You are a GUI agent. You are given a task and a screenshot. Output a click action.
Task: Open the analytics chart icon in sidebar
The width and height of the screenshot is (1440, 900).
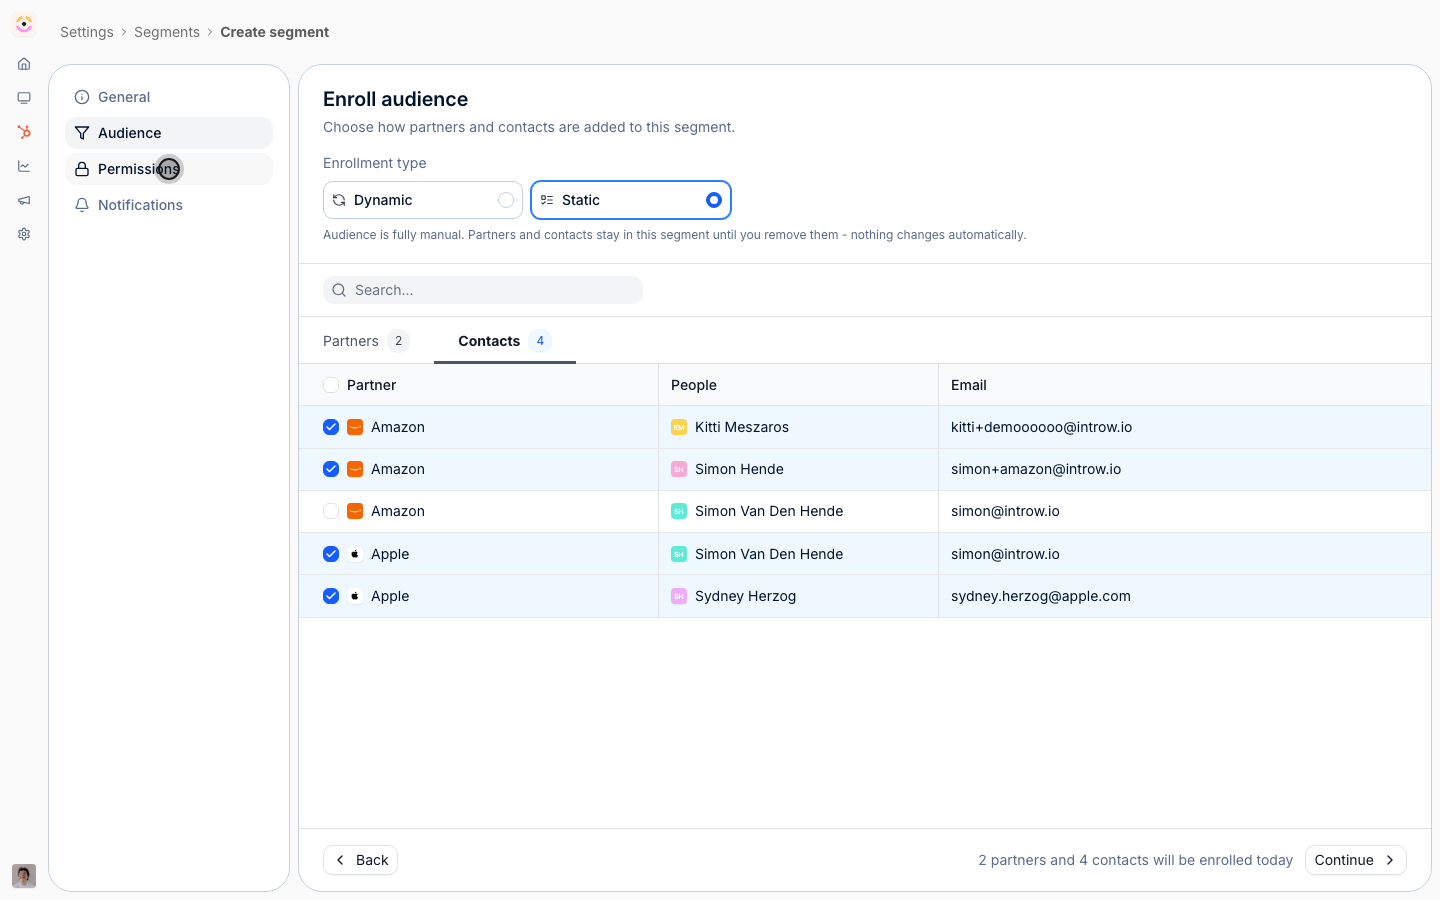point(24,166)
